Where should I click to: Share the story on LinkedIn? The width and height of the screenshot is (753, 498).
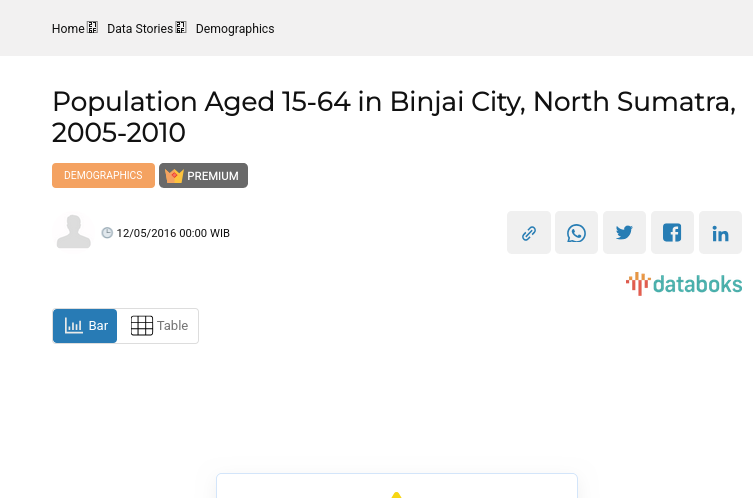(720, 233)
